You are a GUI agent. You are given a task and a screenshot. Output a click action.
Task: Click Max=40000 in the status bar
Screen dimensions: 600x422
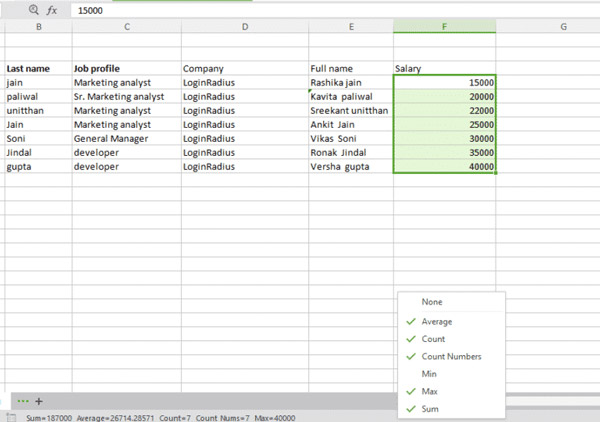[275, 418]
